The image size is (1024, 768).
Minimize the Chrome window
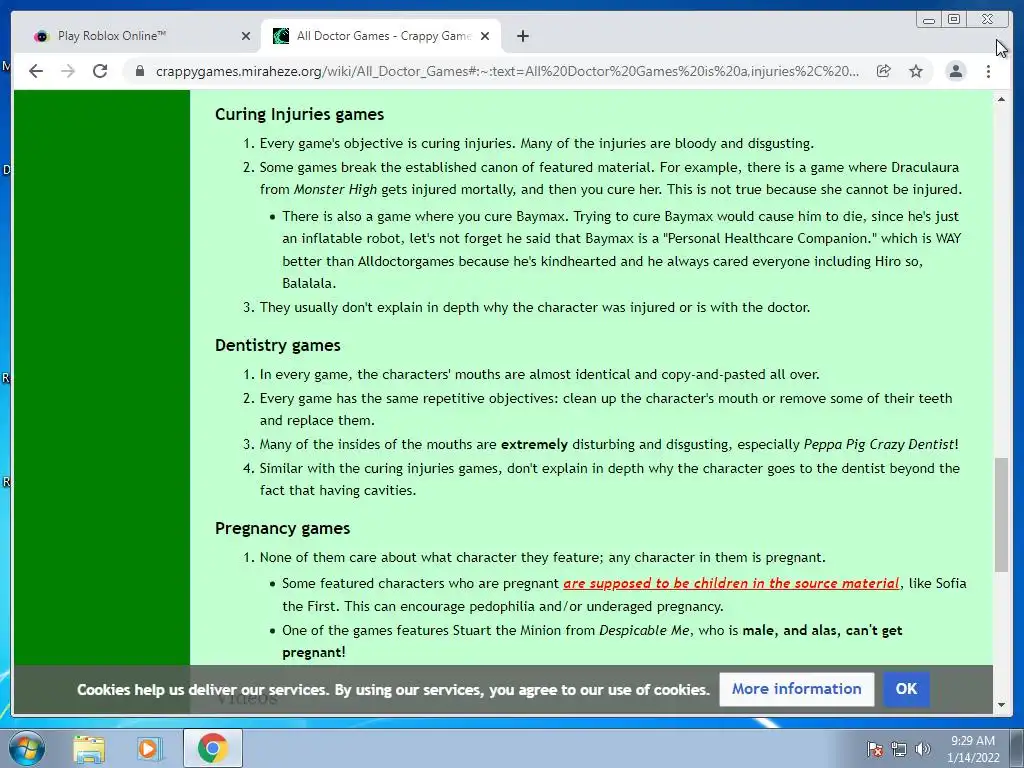click(x=929, y=20)
